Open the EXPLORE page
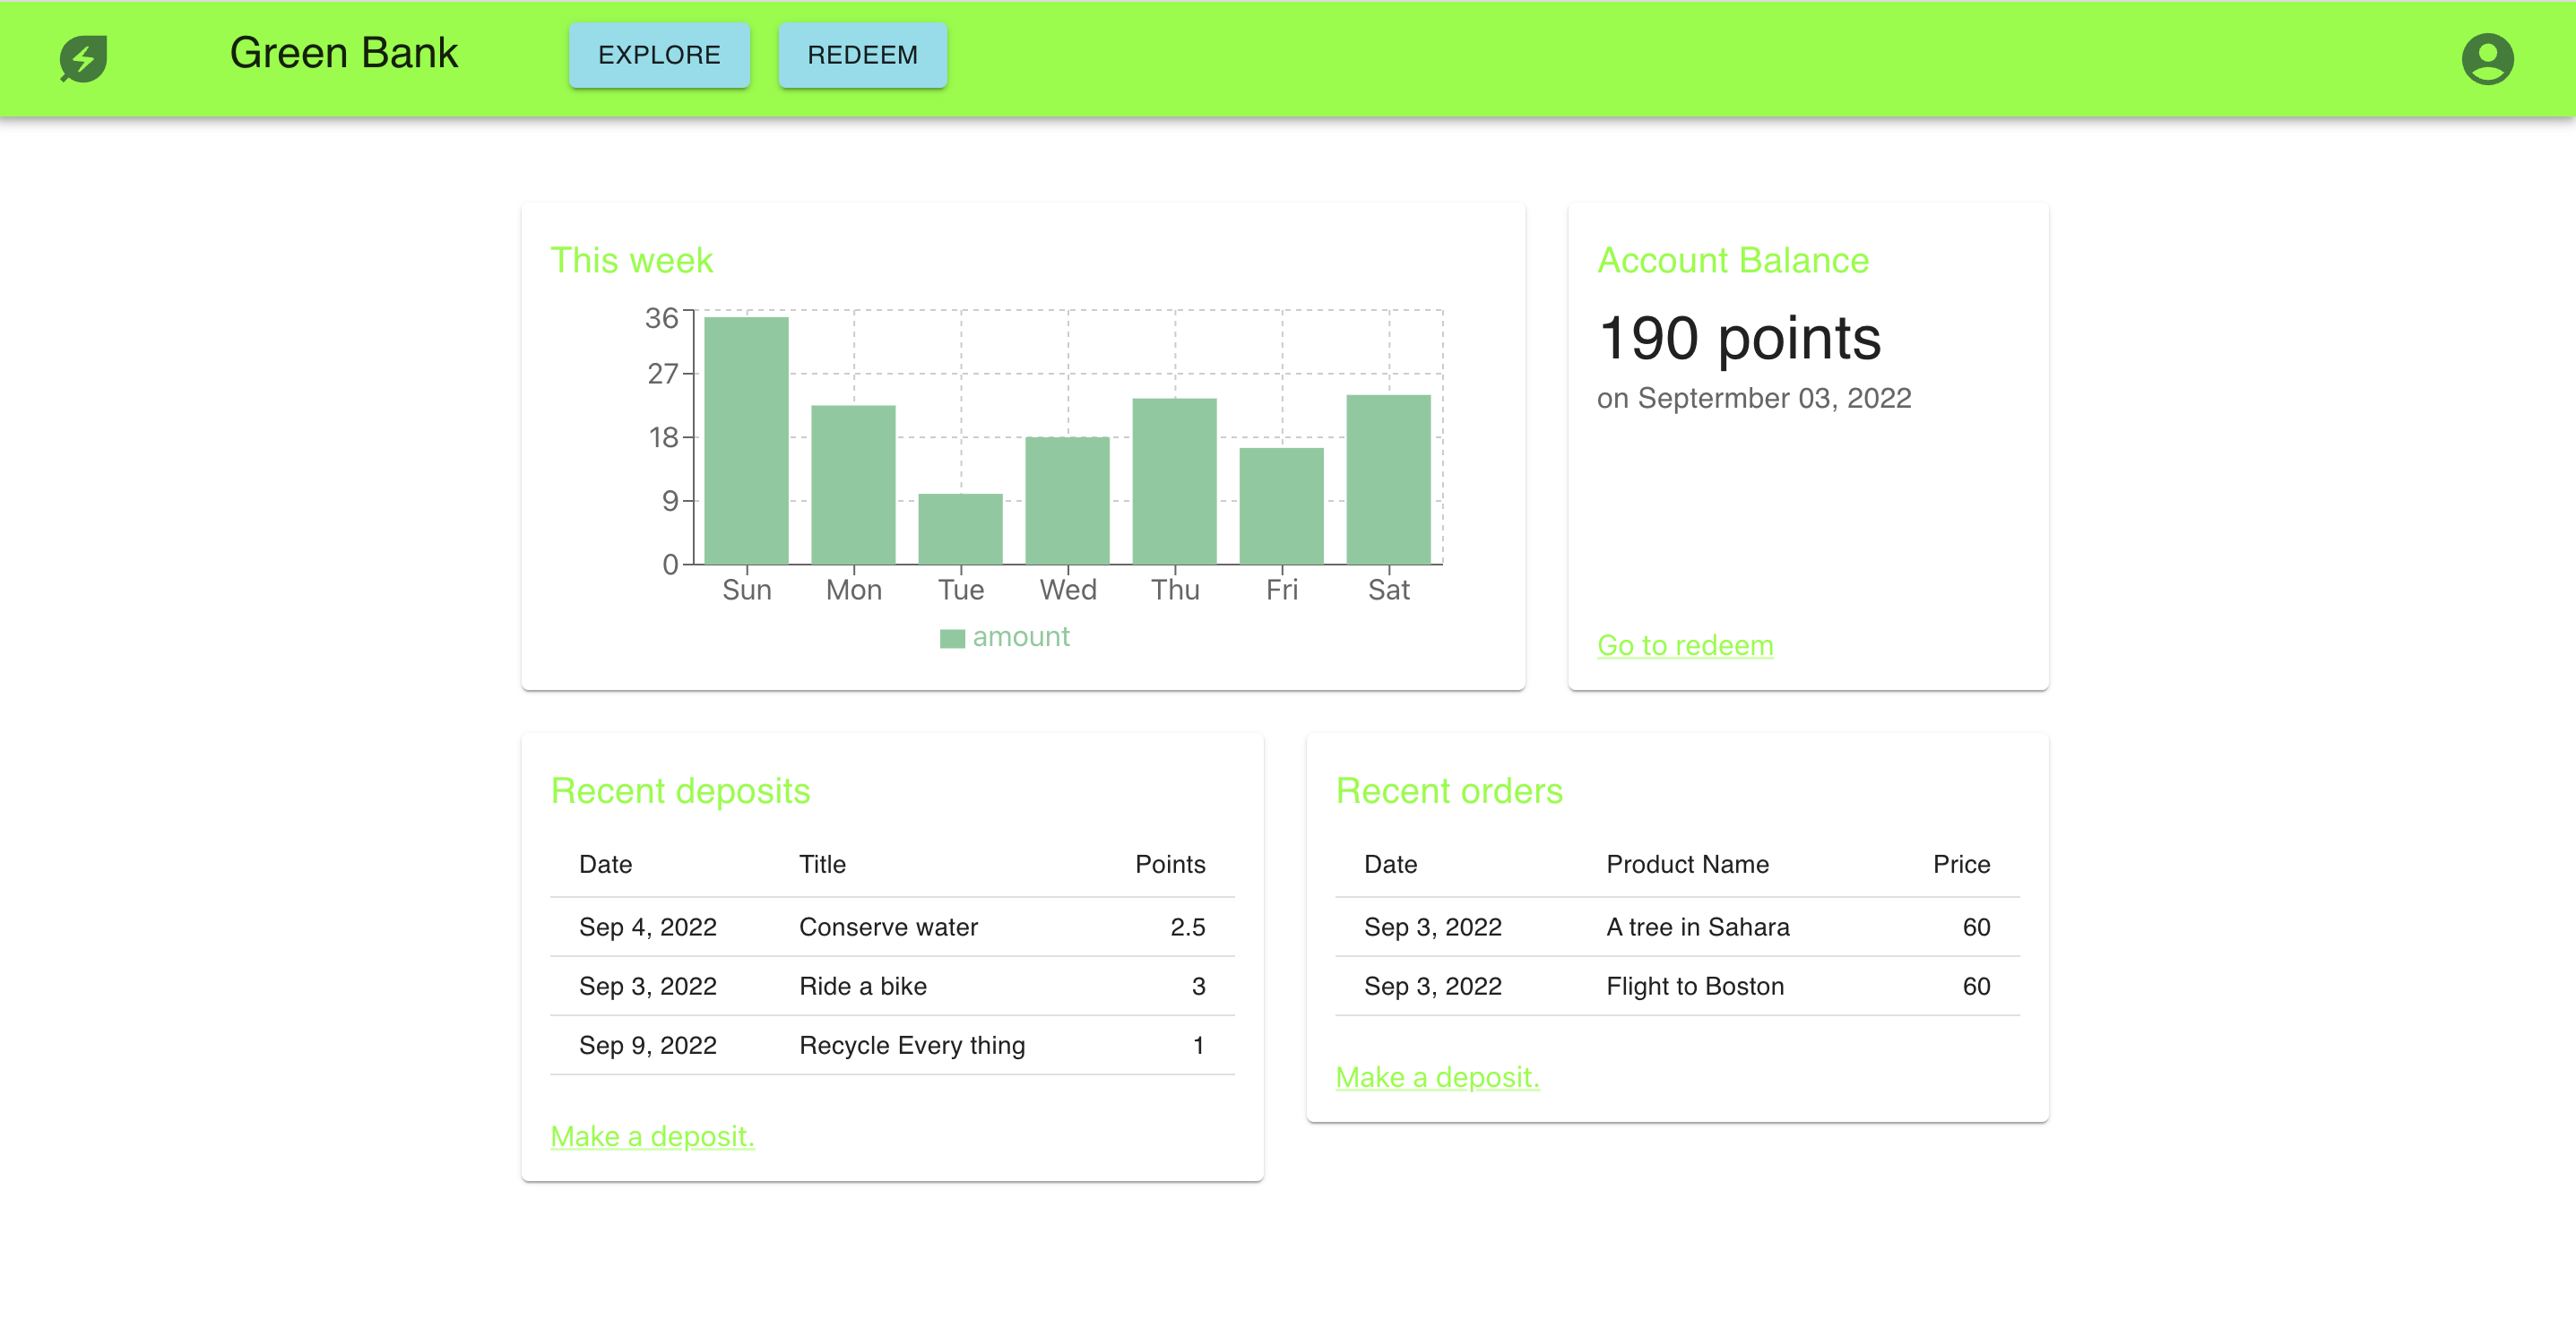 (x=659, y=55)
